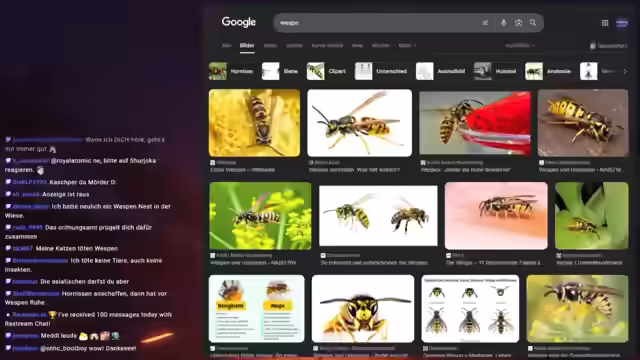Open the wasp on red feeder image
640x360 pixels.
475,123
